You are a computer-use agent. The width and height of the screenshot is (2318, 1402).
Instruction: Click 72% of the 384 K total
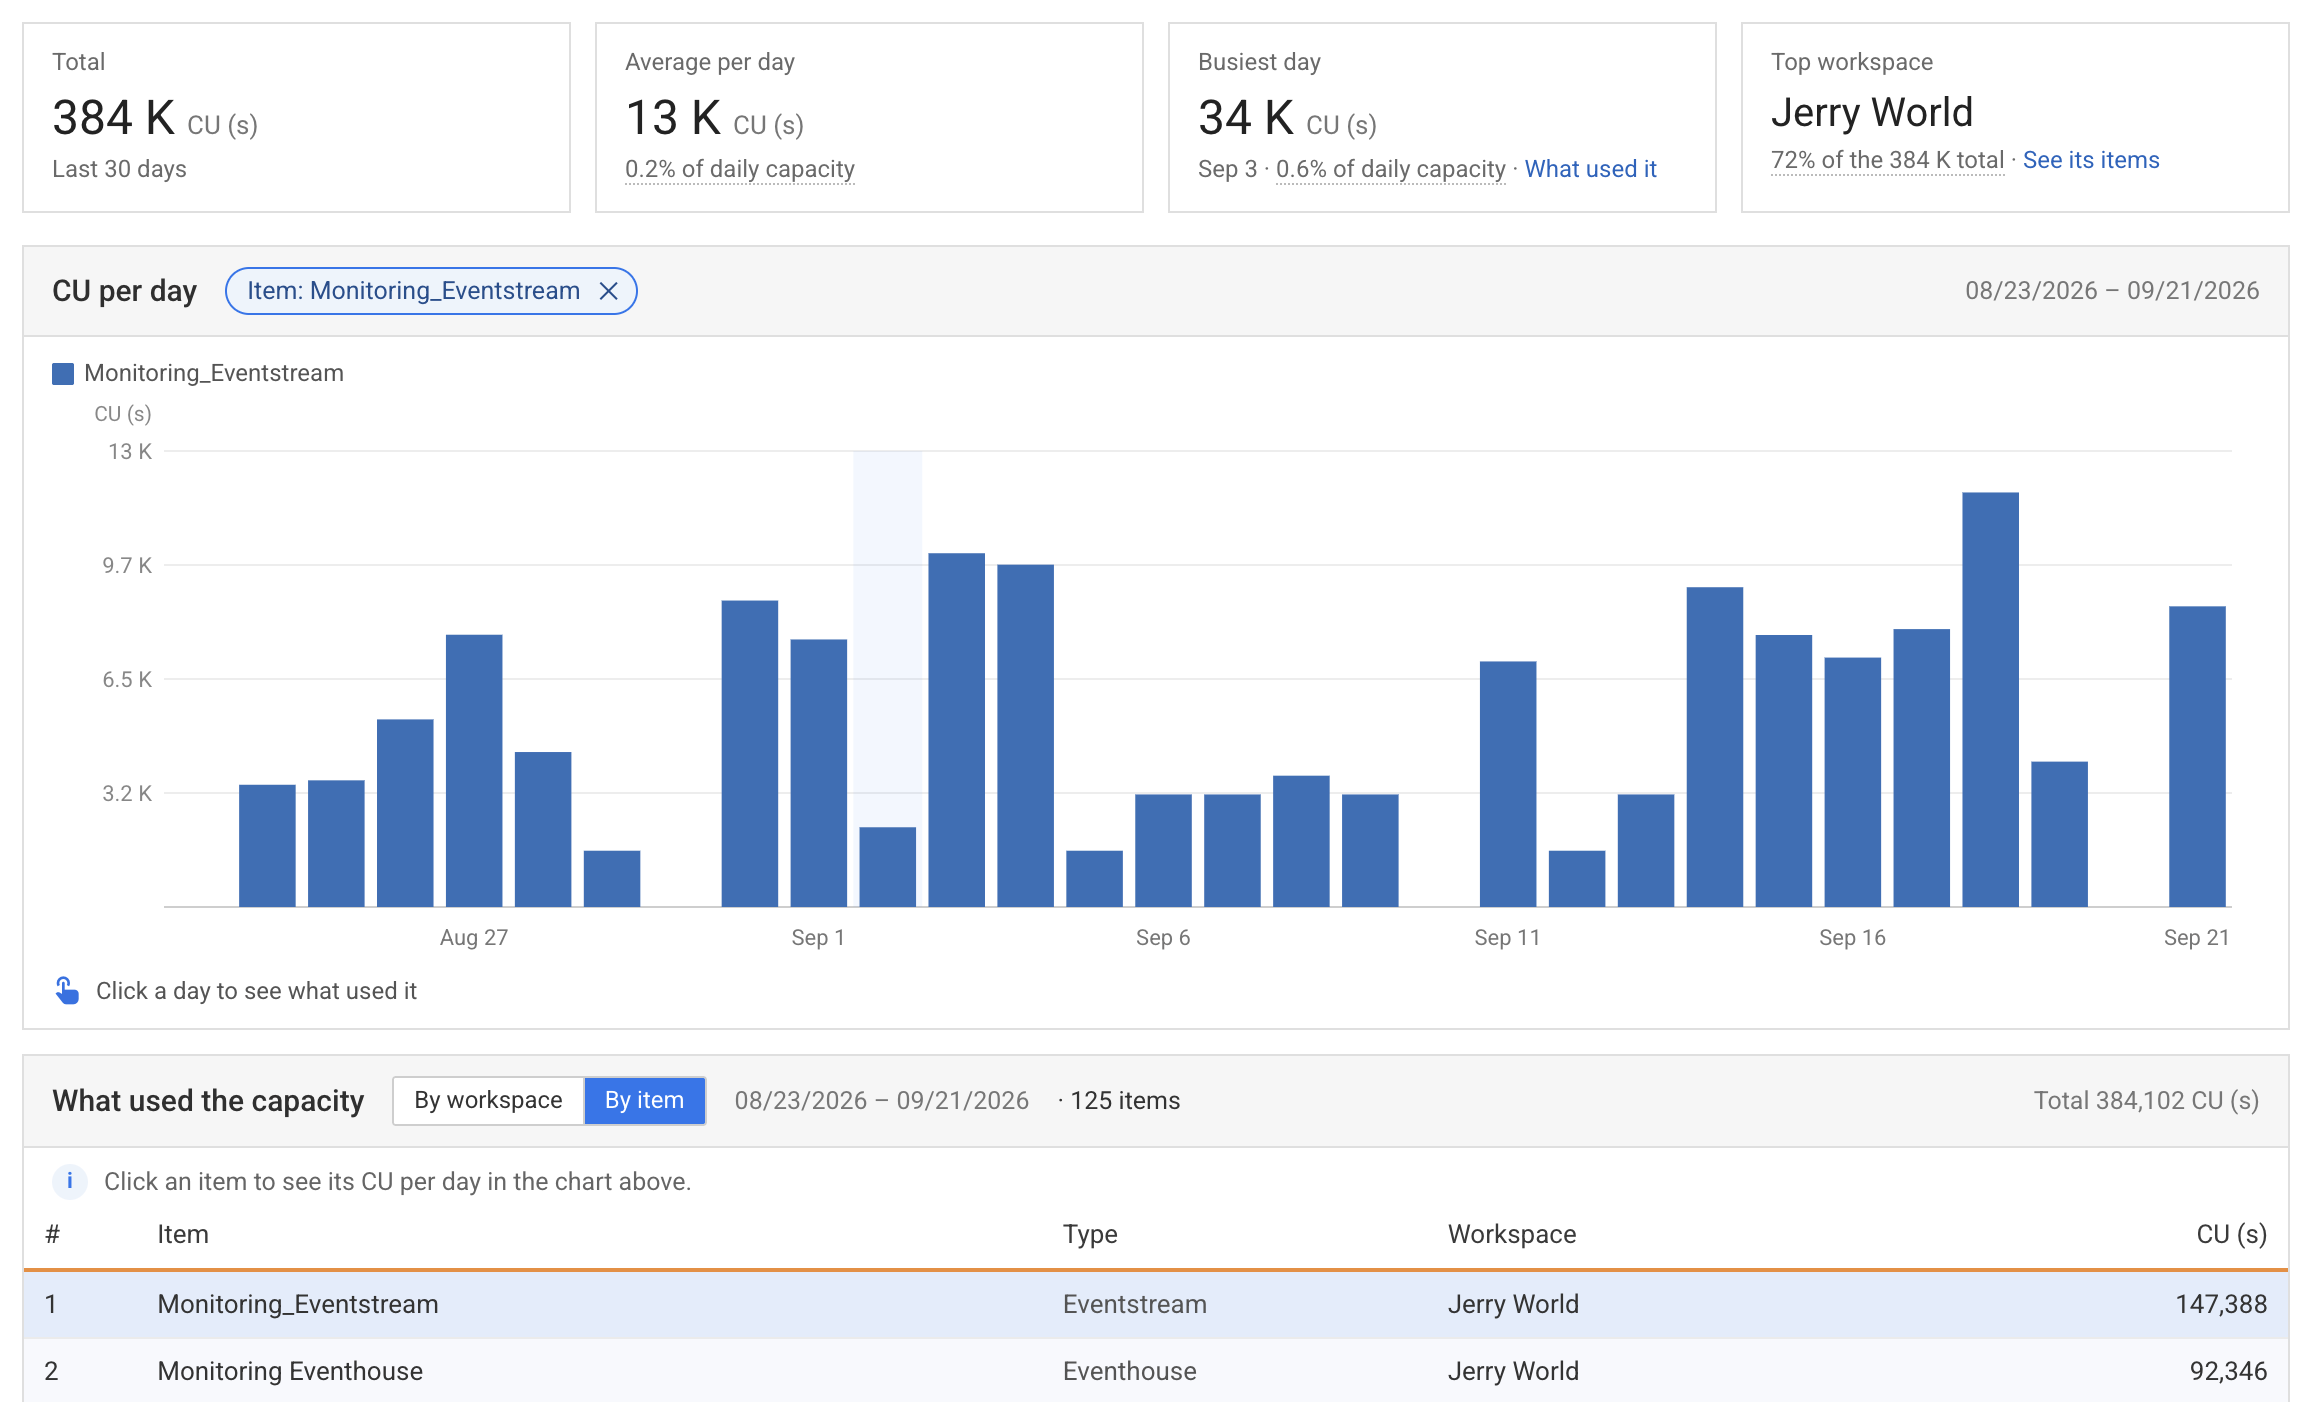coord(1887,160)
